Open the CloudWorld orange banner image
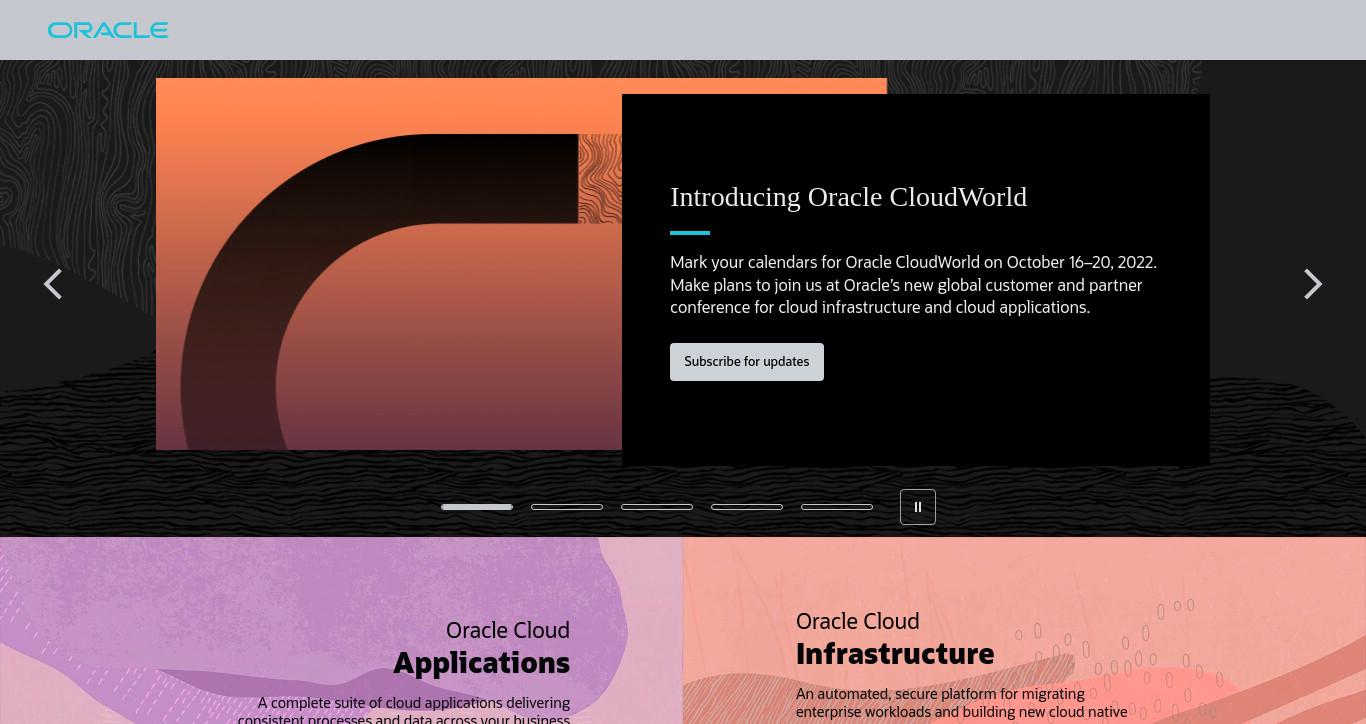This screenshot has width=1366, height=724. tap(389, 264)
